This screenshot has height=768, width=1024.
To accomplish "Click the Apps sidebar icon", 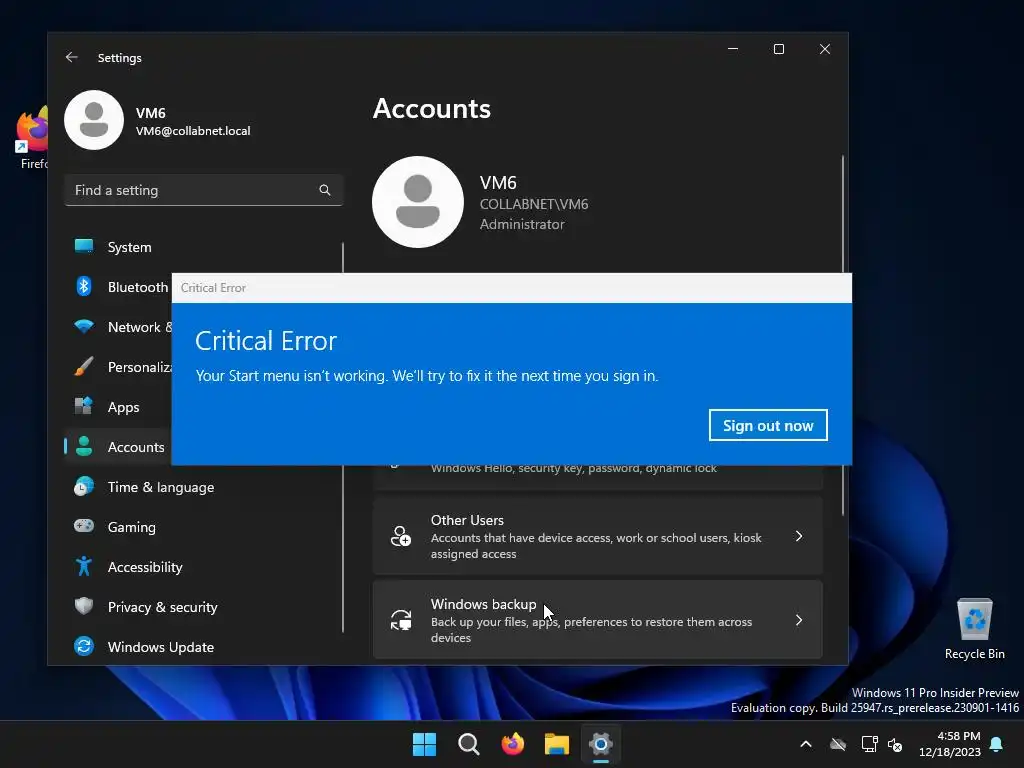I will (x=84, y=406).
